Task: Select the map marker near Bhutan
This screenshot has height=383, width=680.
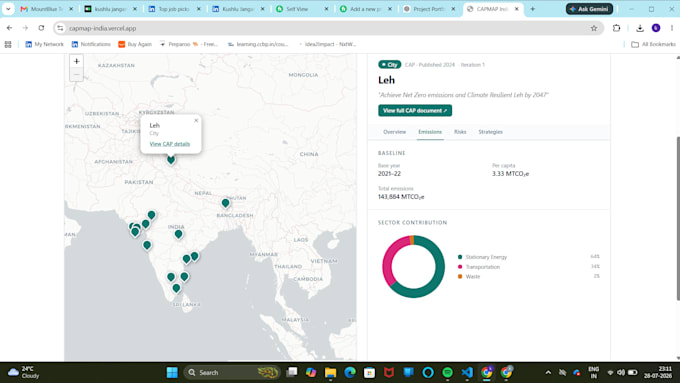Action: coord(226,203)
